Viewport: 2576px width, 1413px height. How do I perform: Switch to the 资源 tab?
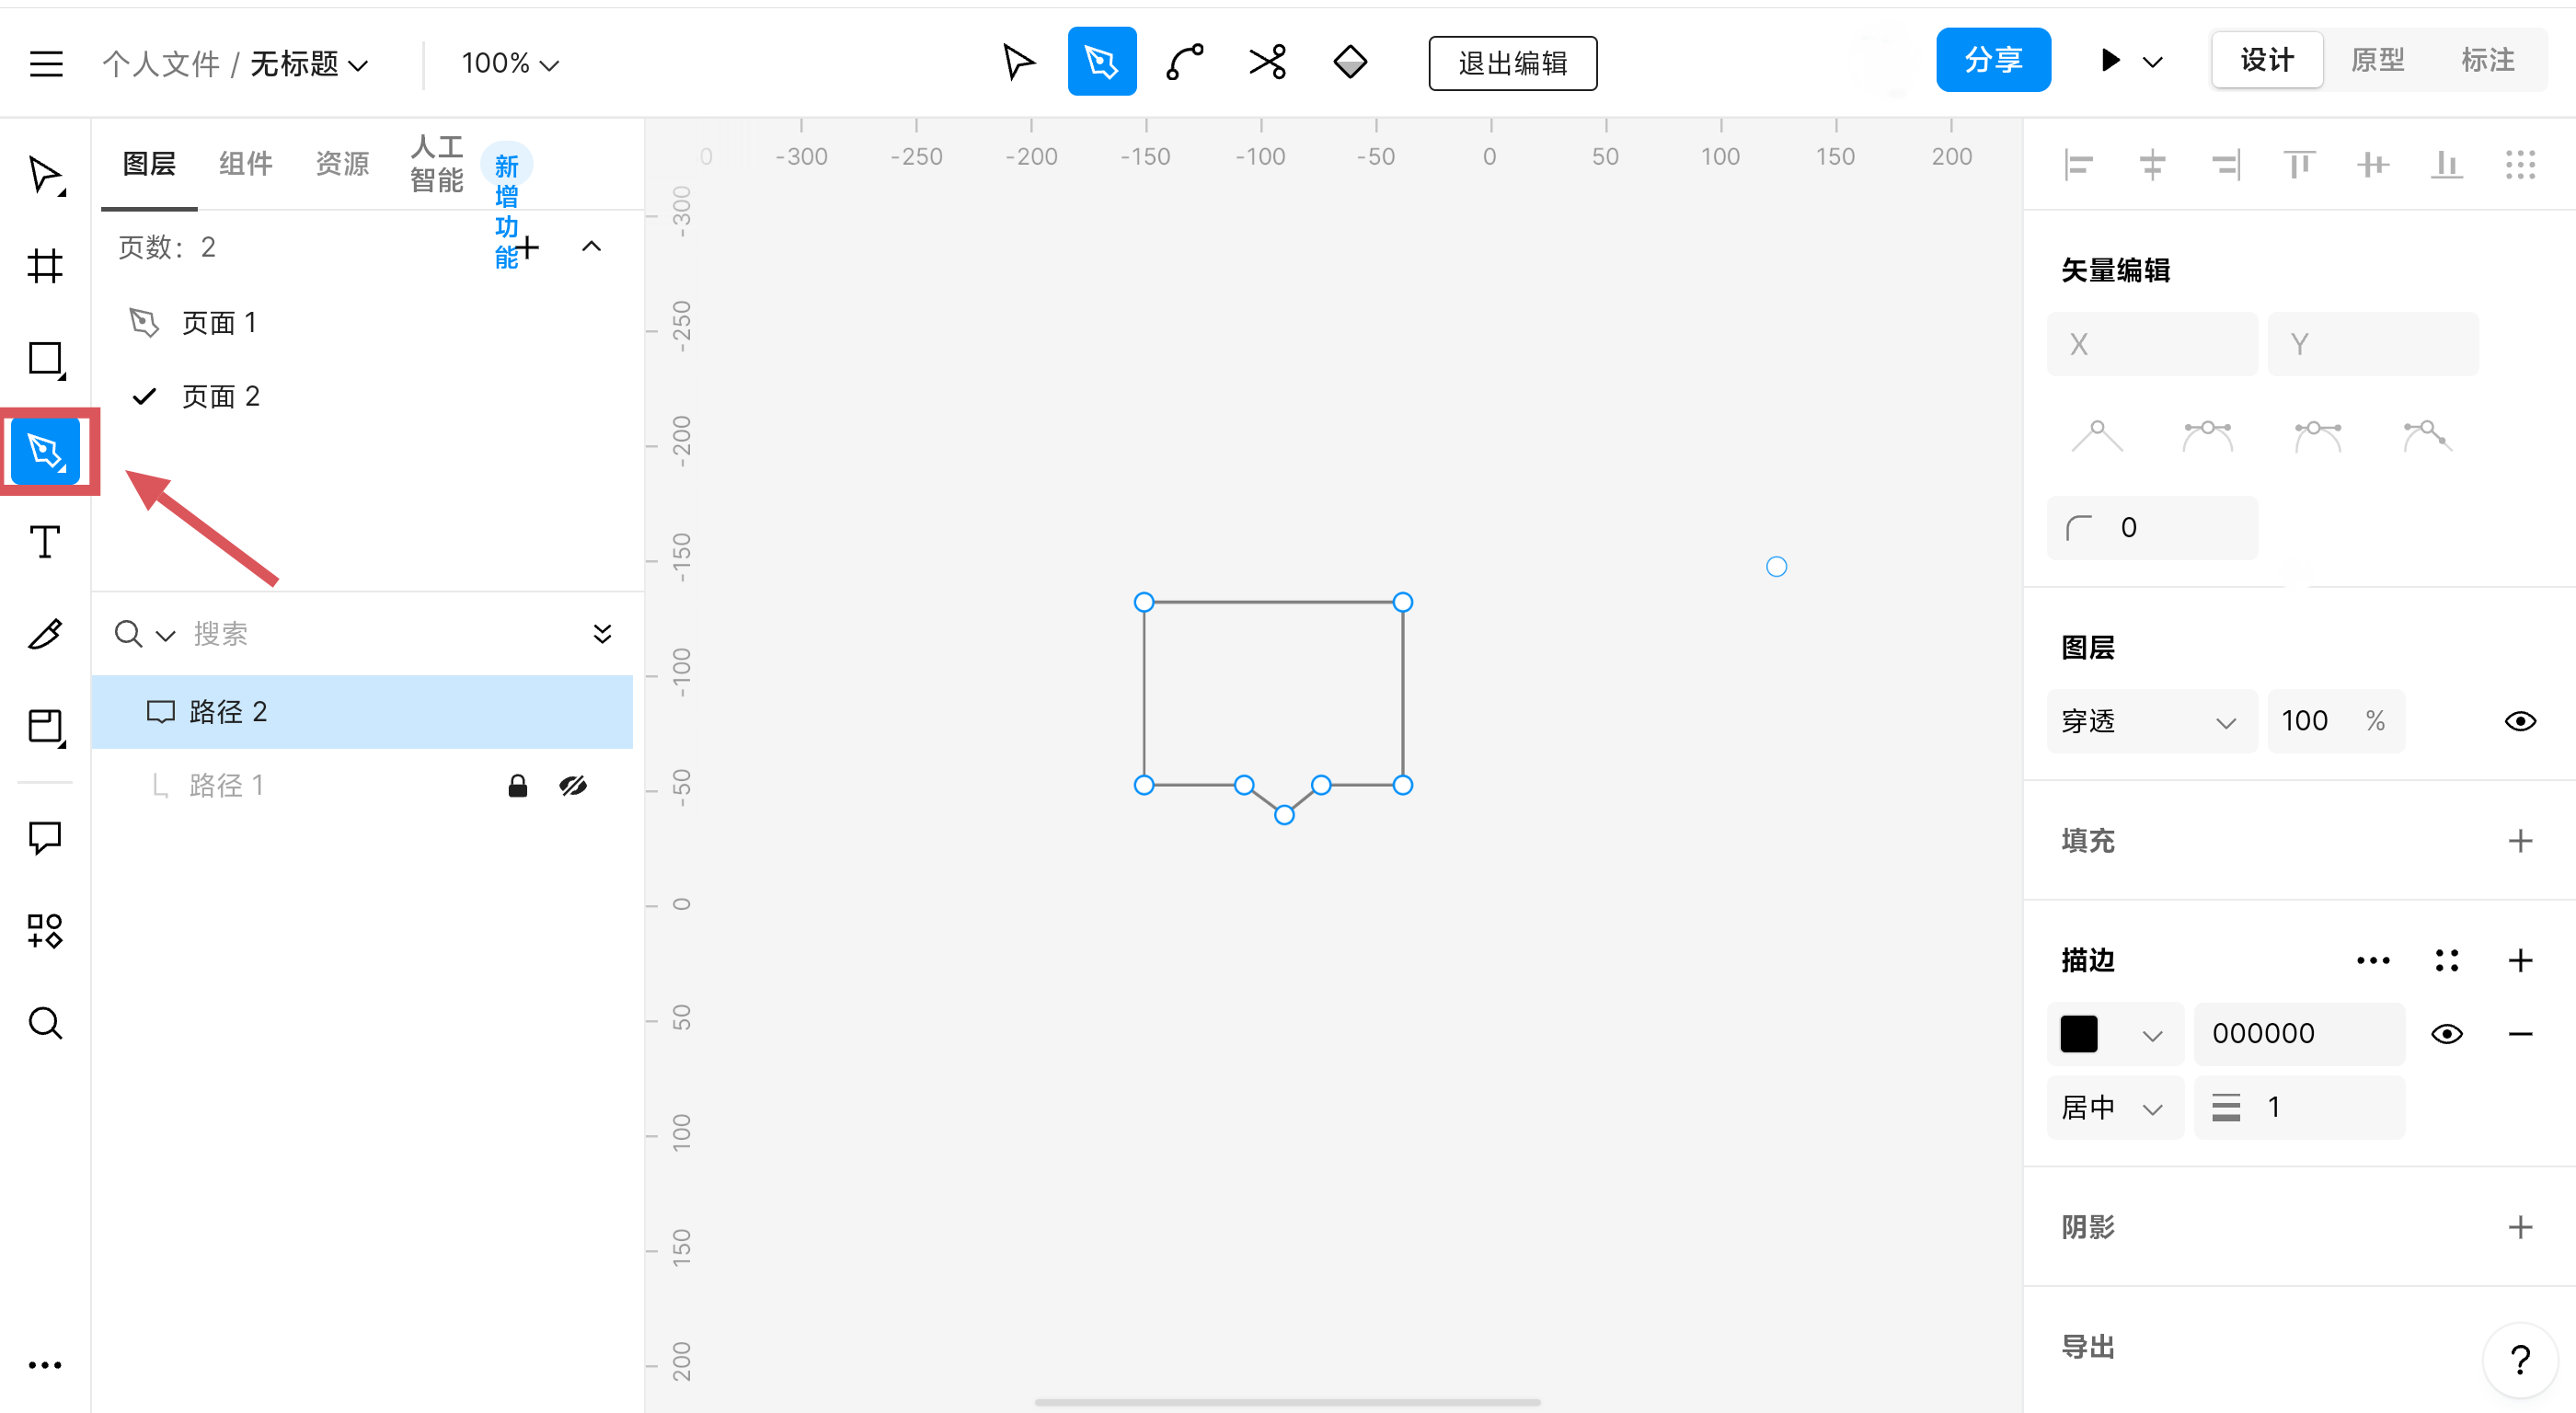click(342, 164)
